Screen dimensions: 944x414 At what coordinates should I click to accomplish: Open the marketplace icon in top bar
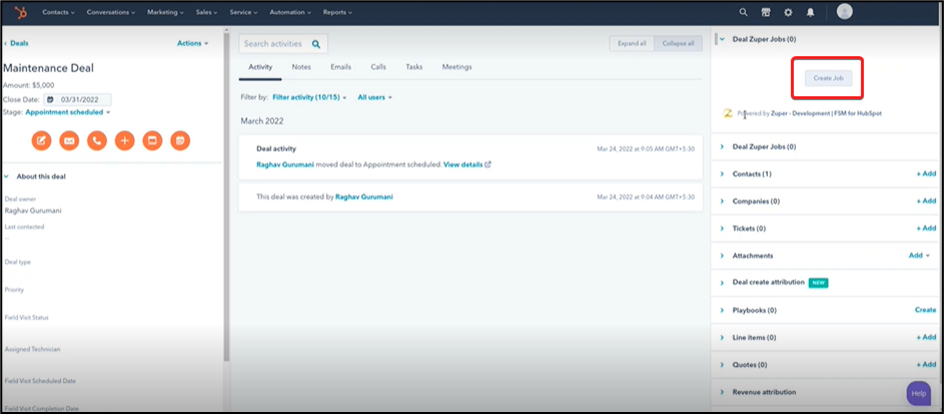tap(766, 12)
